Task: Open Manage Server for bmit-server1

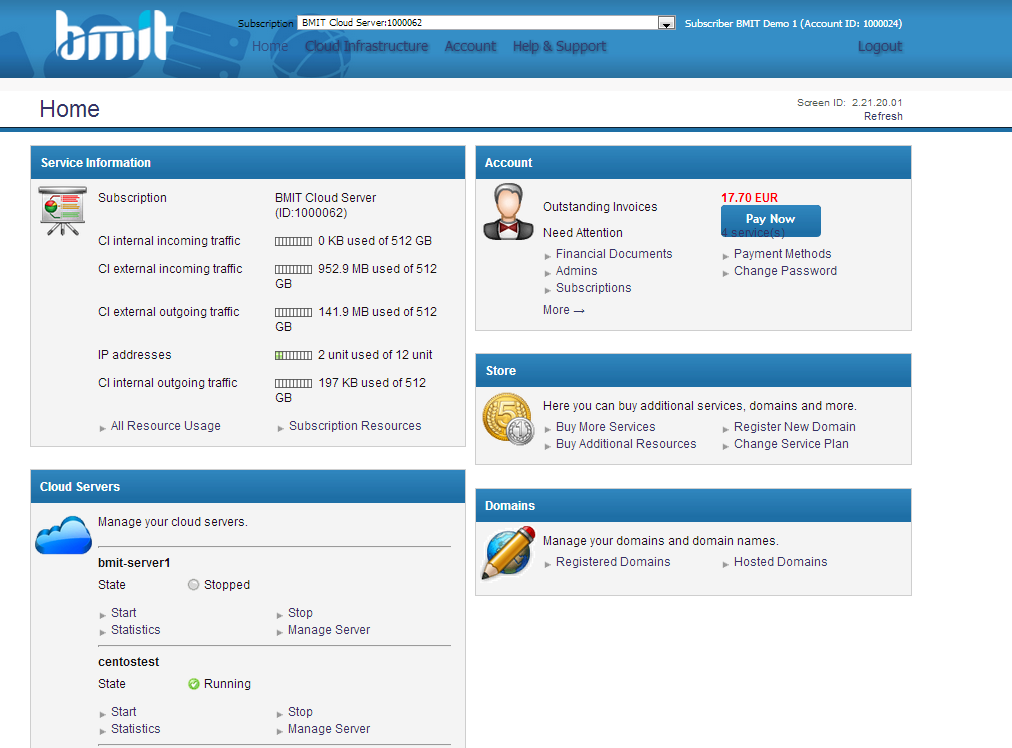Action: pyautogui.click(x=329, y=630)
